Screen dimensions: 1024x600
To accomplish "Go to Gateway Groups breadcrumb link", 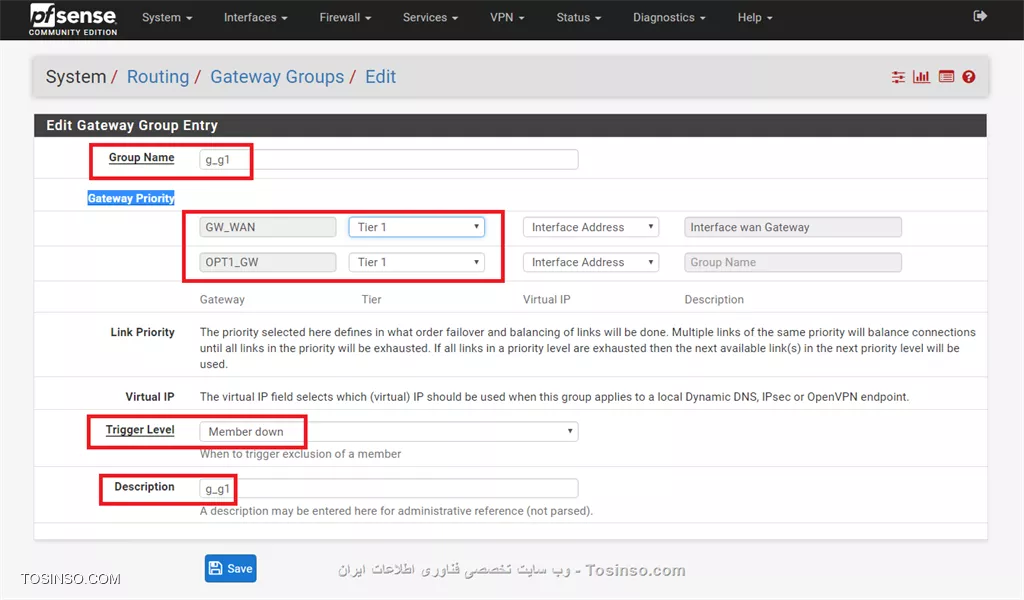I will click(277, 77).
